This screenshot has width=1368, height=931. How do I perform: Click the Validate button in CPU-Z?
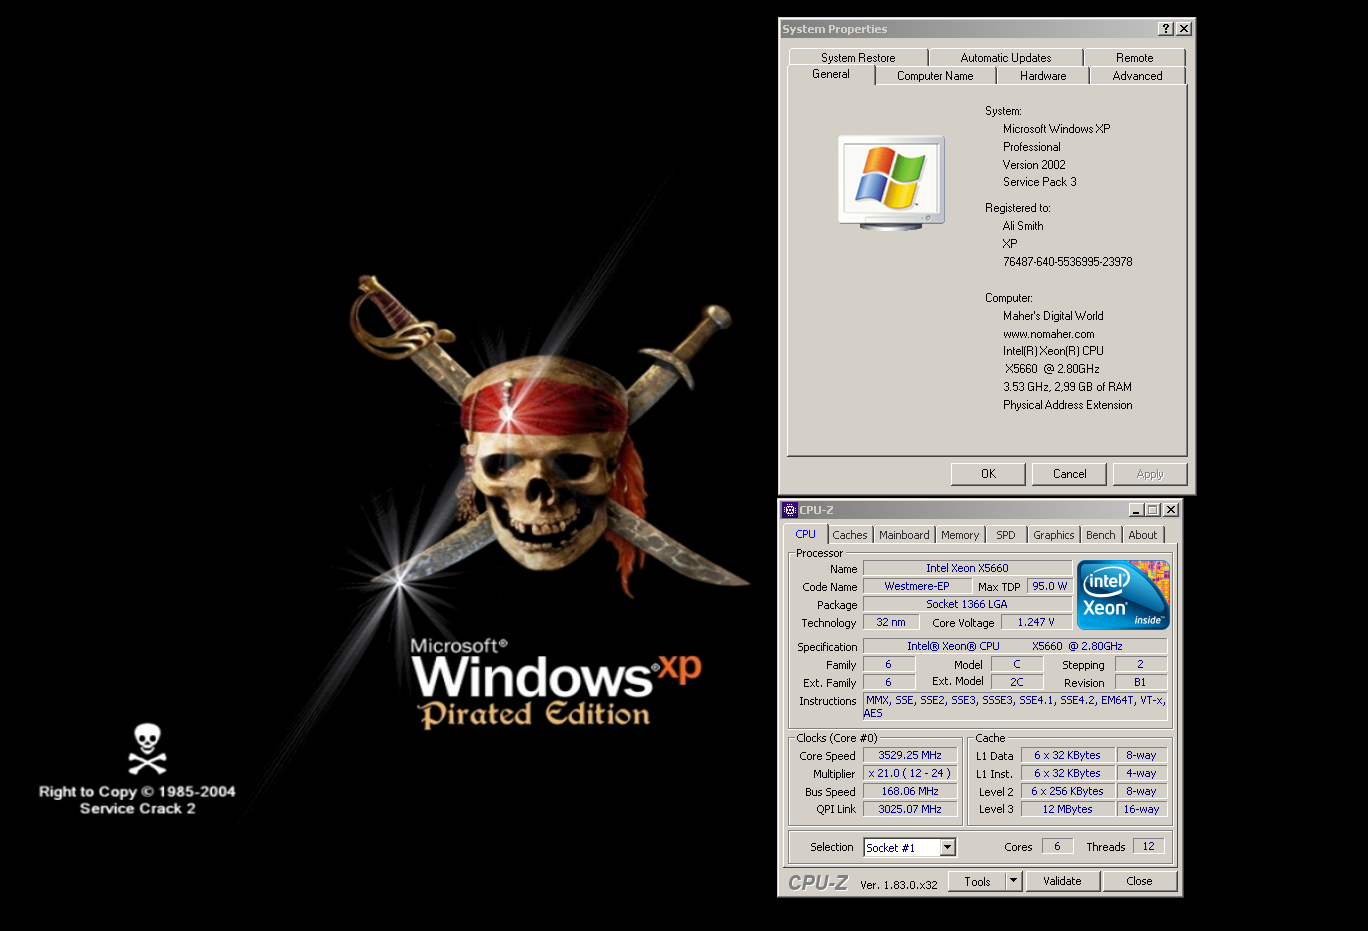pyautogui.click(x=1062, y=881)
